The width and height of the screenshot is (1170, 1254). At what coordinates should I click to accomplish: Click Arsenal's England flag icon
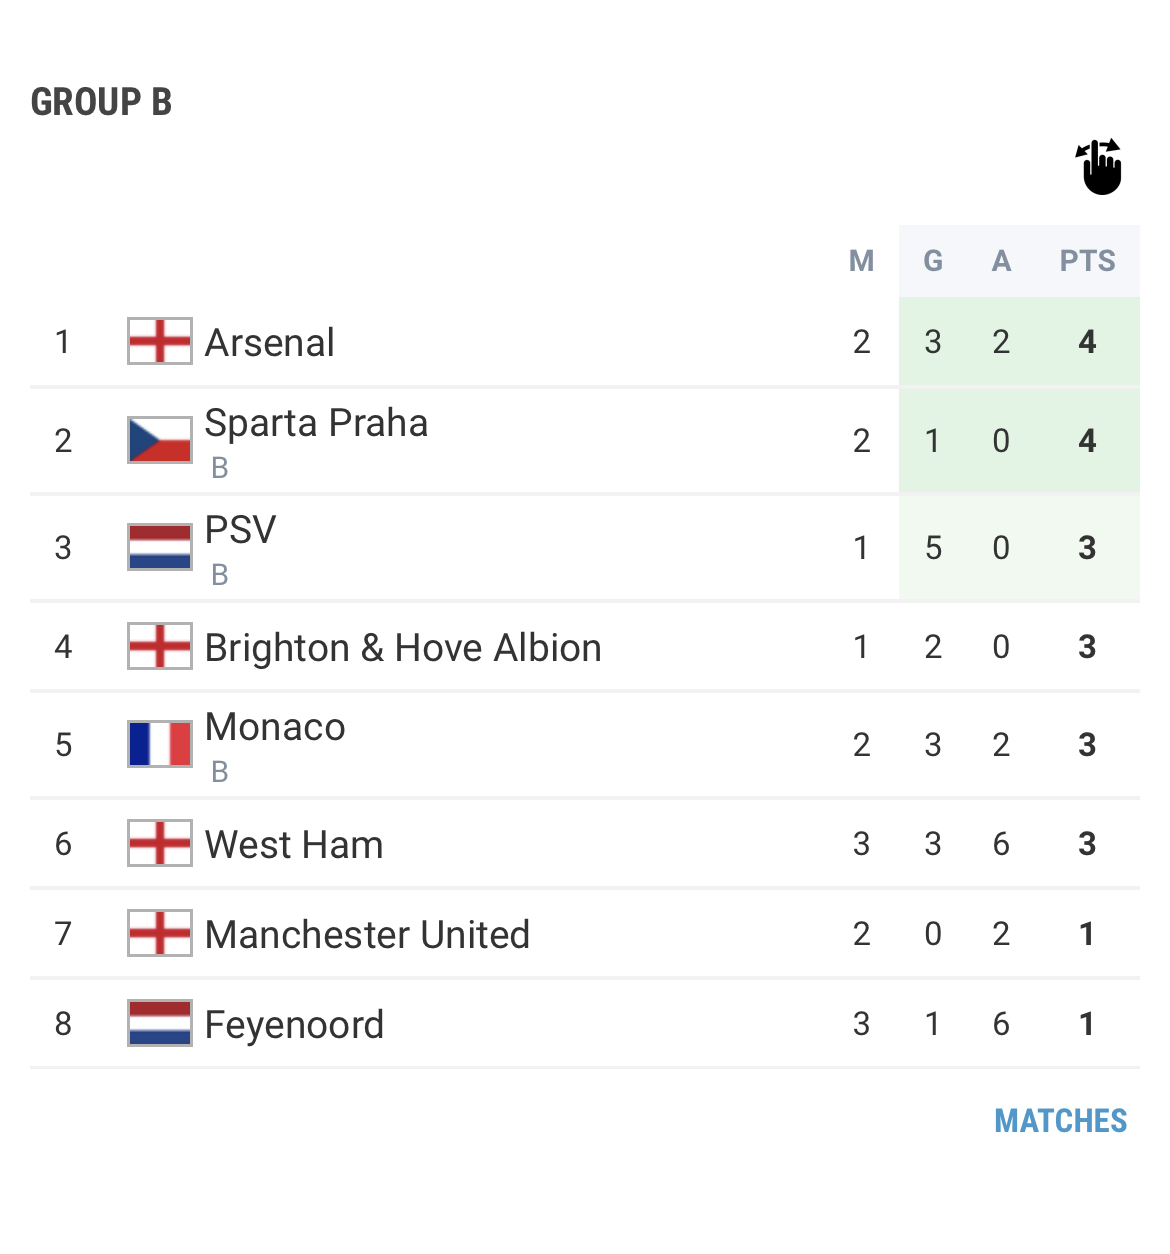(160, 342)
